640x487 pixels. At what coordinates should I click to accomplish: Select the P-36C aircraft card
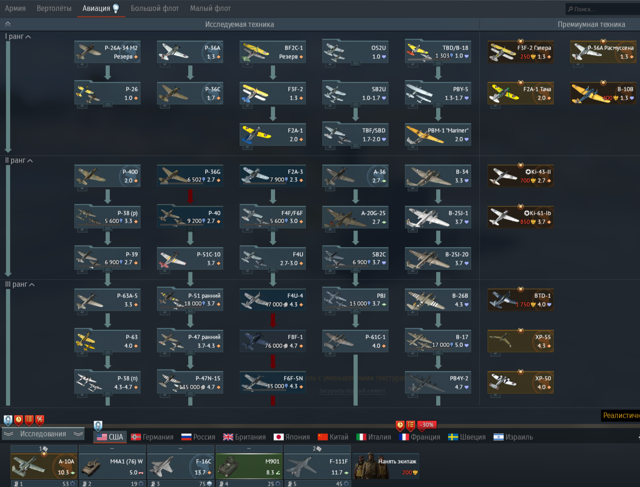(x=190, y=93)
